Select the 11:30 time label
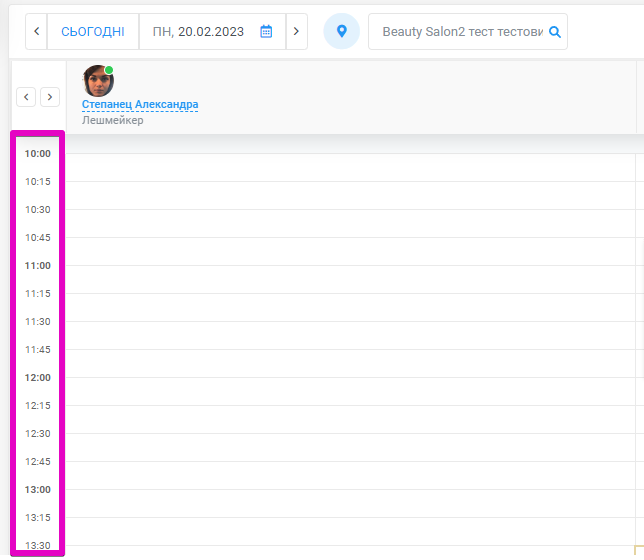The height and width of the screenshot is (560, 644). pos(38,322)
